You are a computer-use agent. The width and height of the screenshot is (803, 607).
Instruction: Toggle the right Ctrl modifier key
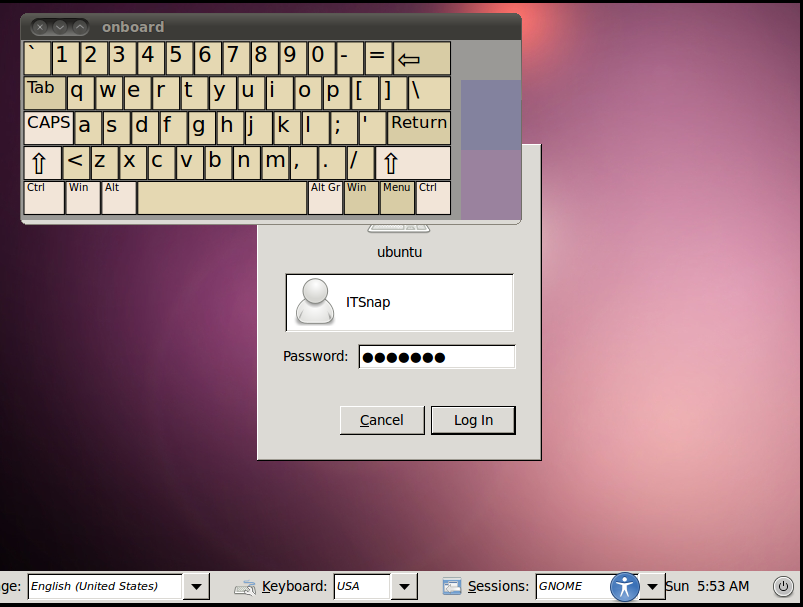click(433, 198)
